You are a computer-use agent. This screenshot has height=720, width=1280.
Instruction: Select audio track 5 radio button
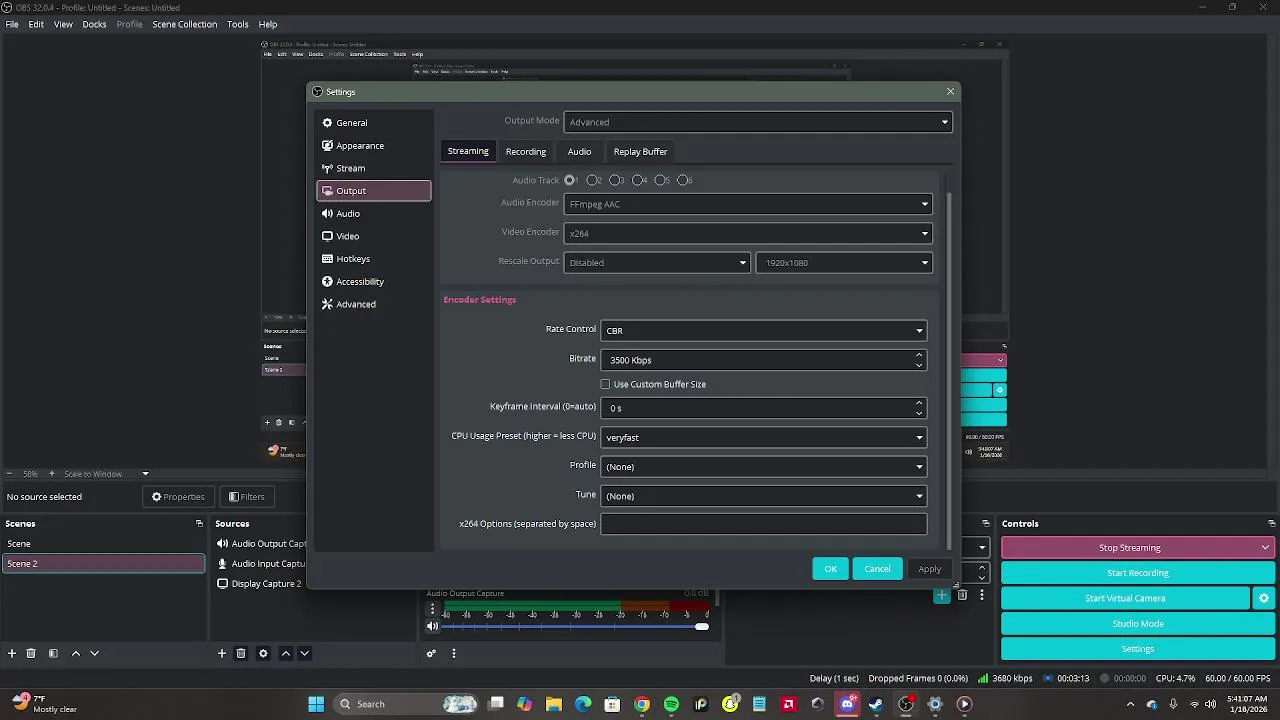pyautogui.click(x=660, y=180)
